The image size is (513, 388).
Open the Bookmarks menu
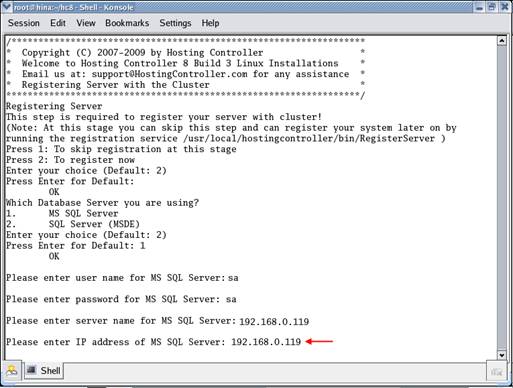tap(127, 23)
